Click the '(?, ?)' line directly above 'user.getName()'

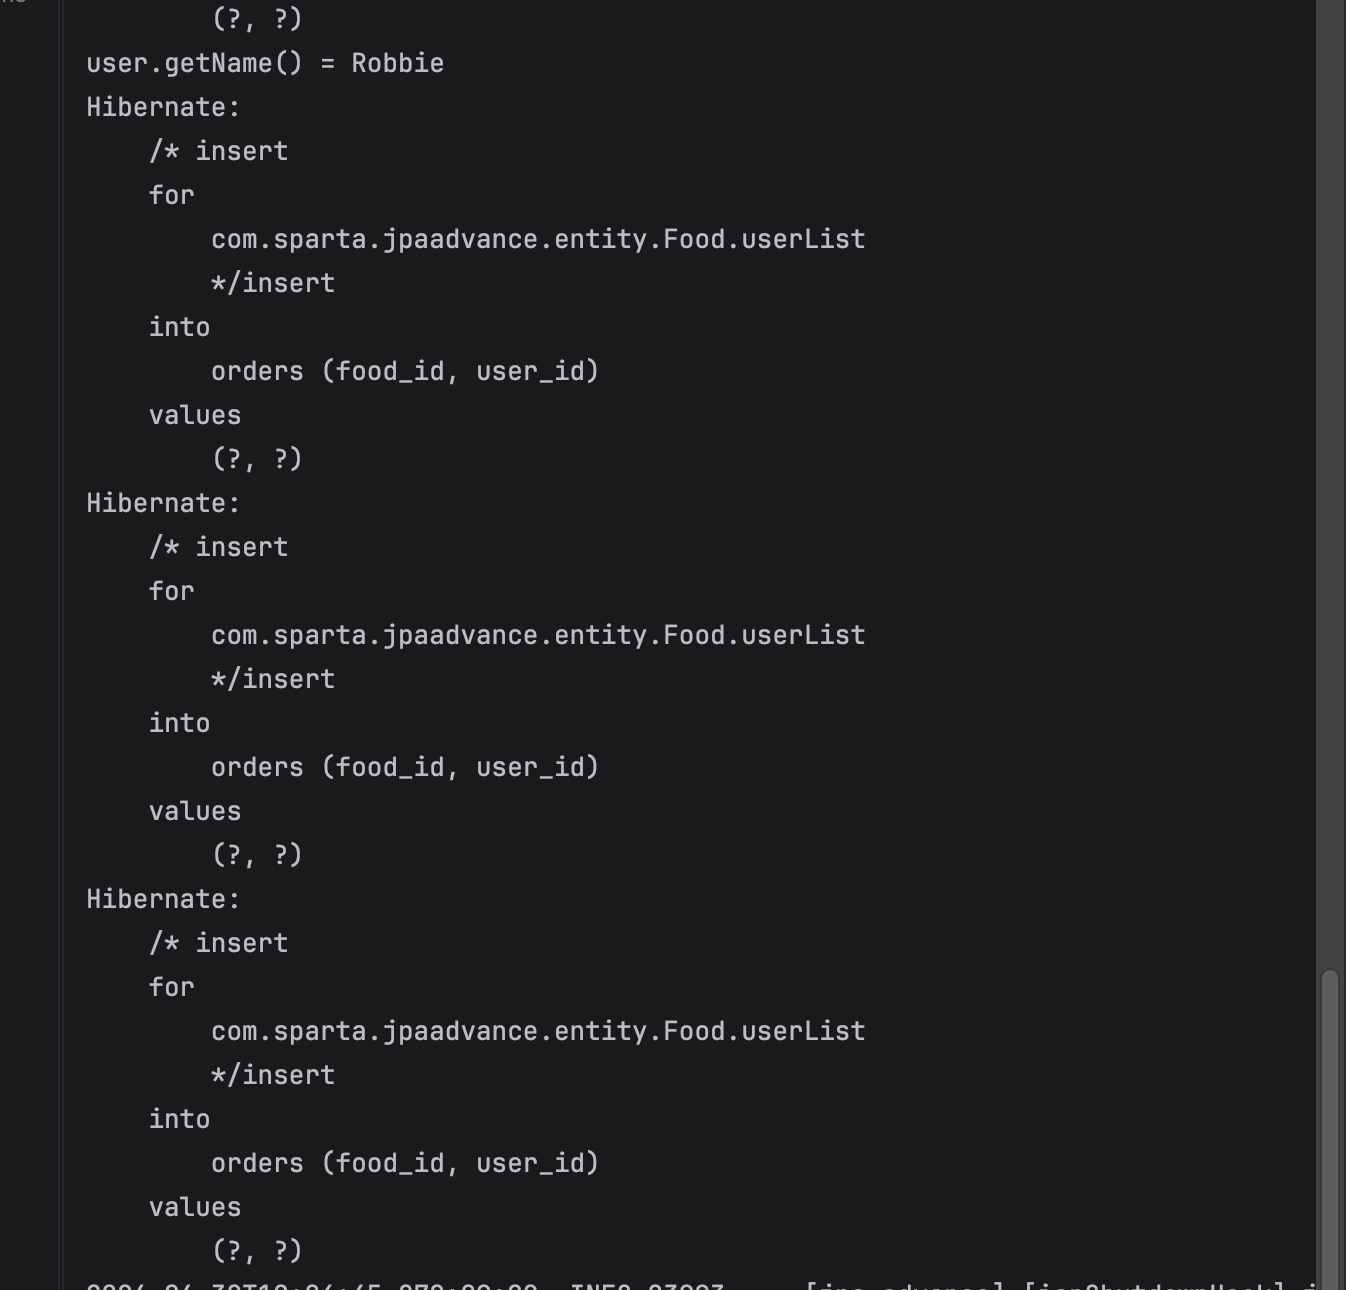point(257,19)
